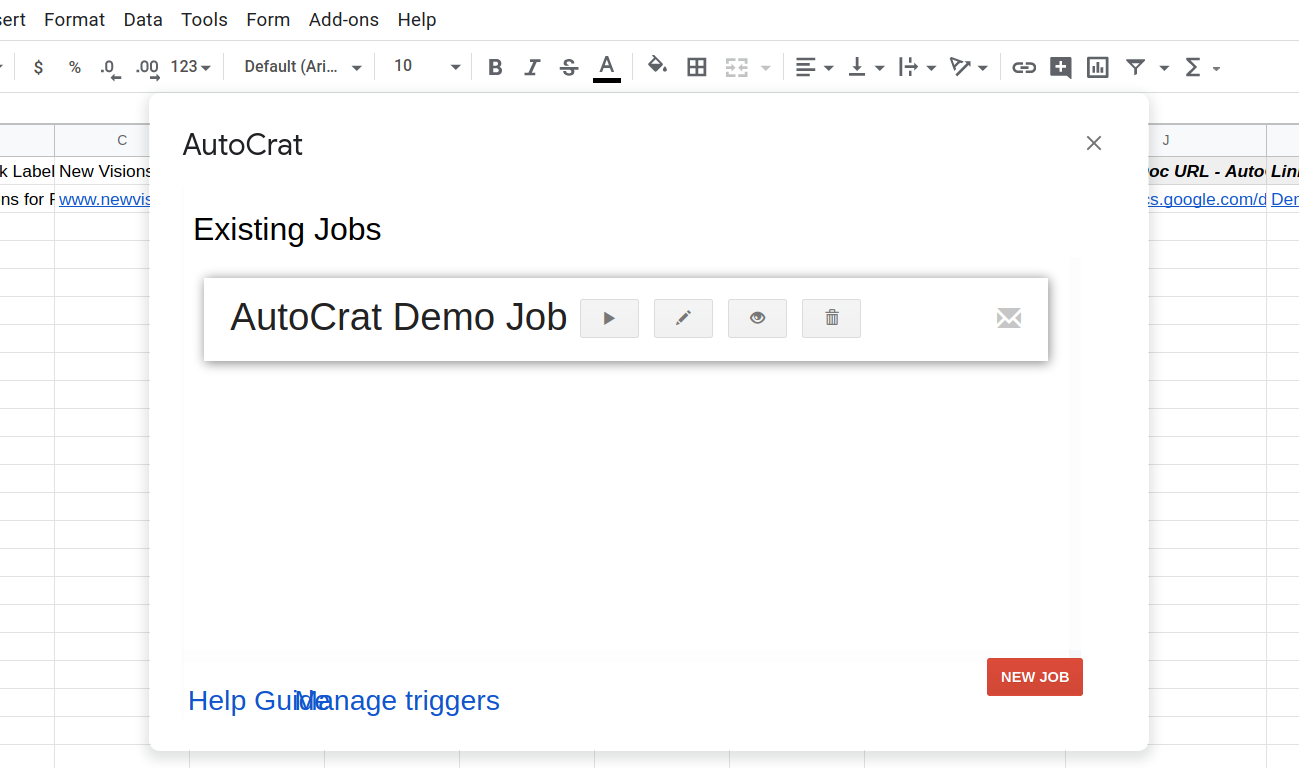The height and width of the screenshot is (768, 1299).
Task: Run the AutoCrat Demo Job with play button
Action: click(609, 318)
